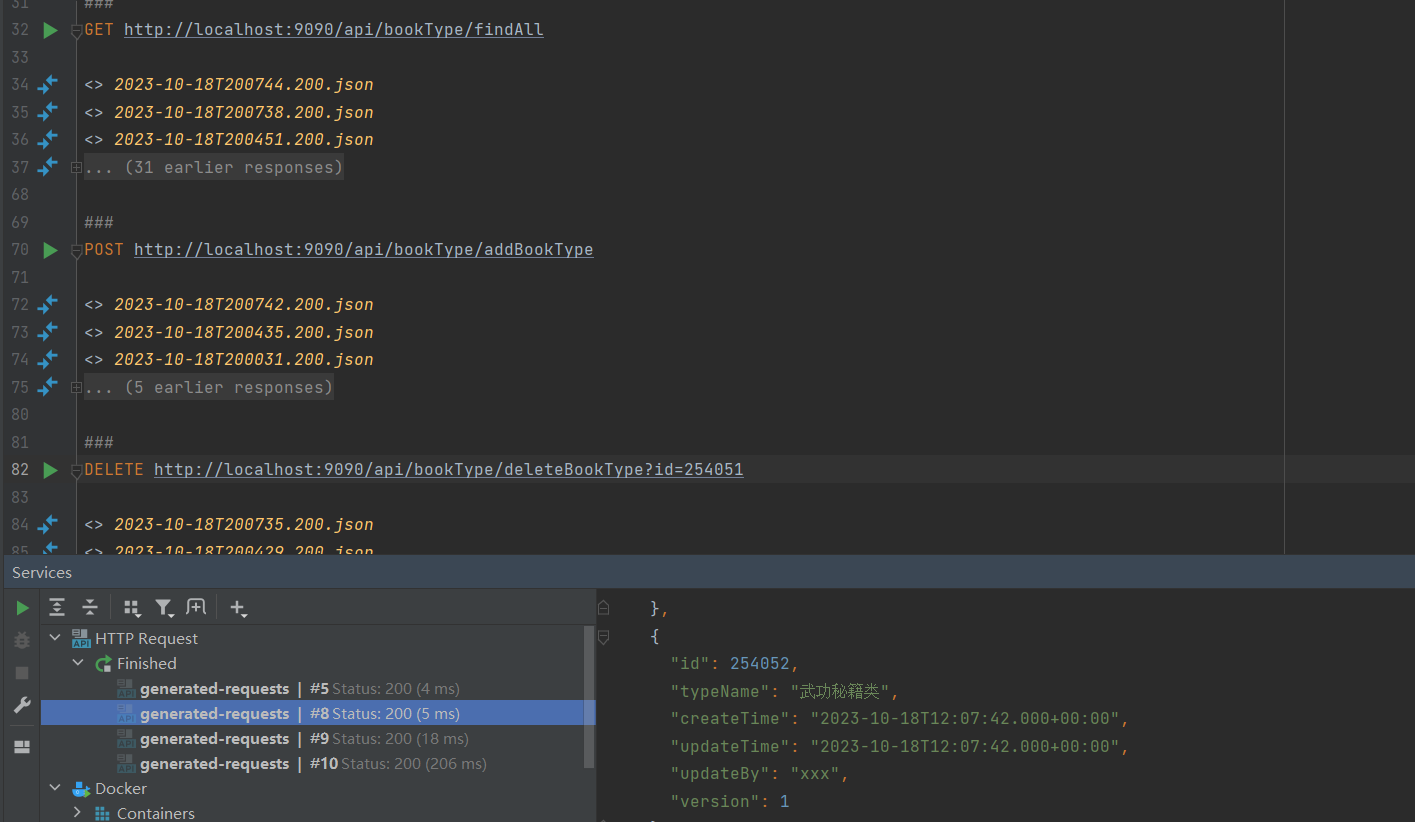Click the green Run button in Services
Screen dimensions: 1415x822
(22, 608)
